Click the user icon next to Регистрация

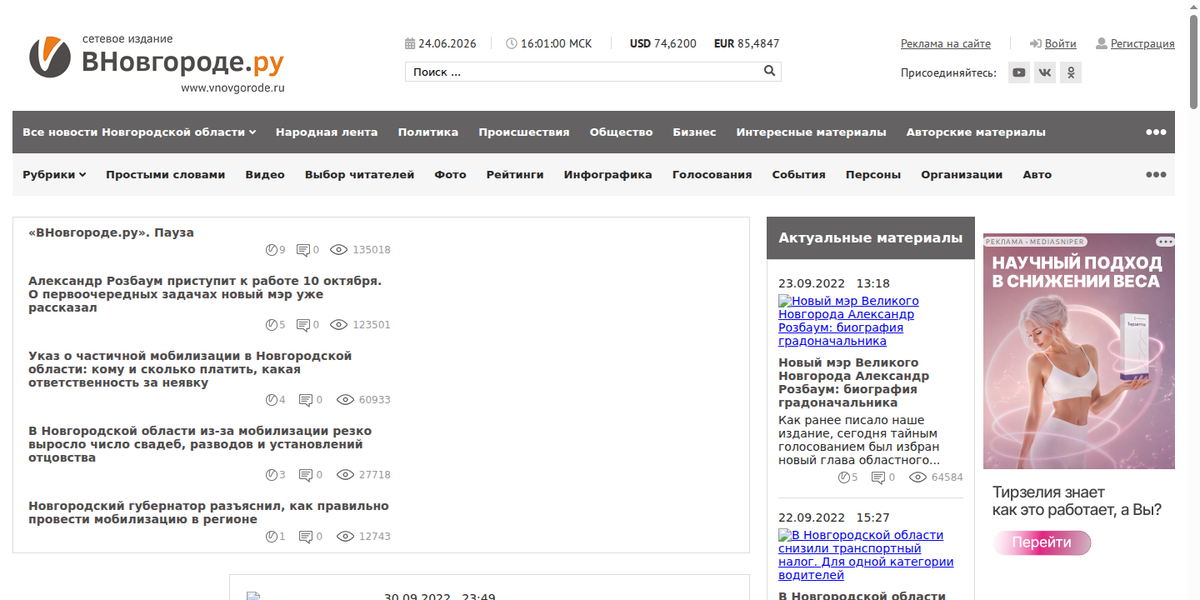coord(1102,44)
